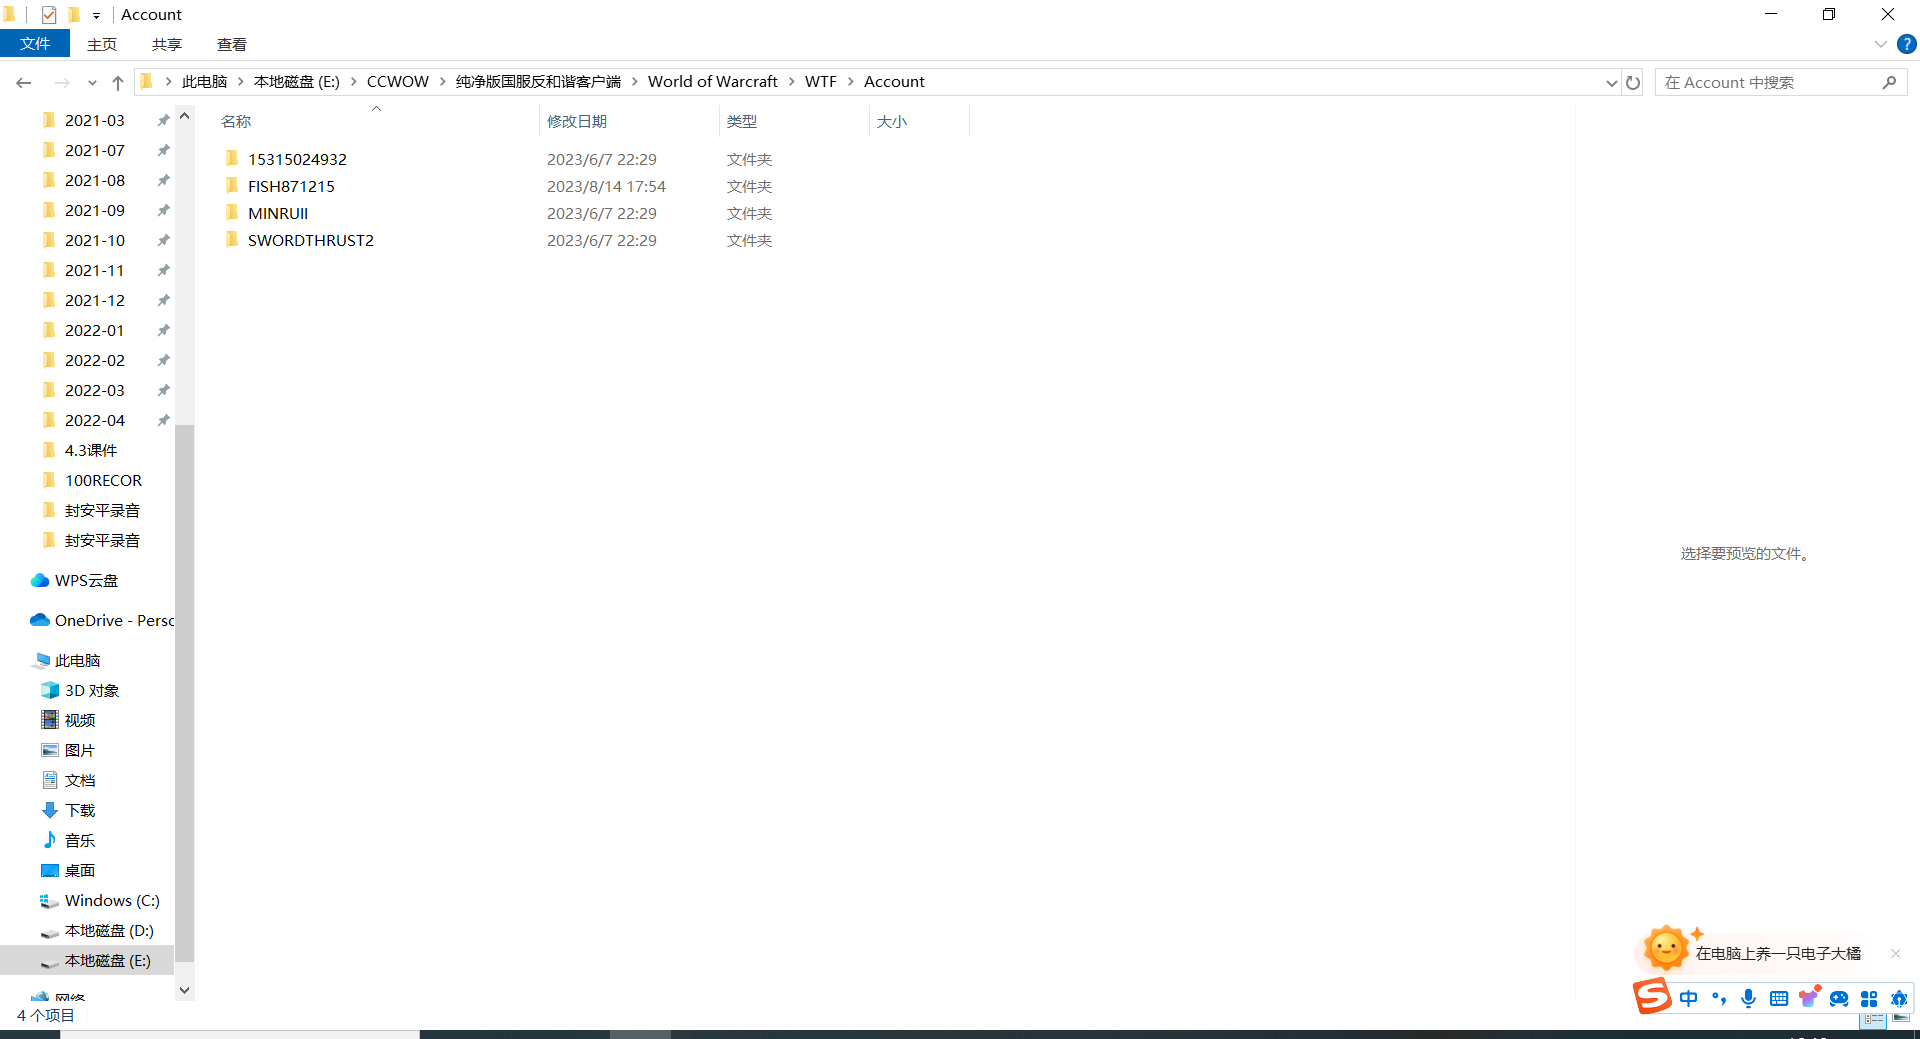Open the 文件 menu tab
The image size is (1920, 1039).
(35, 44)
